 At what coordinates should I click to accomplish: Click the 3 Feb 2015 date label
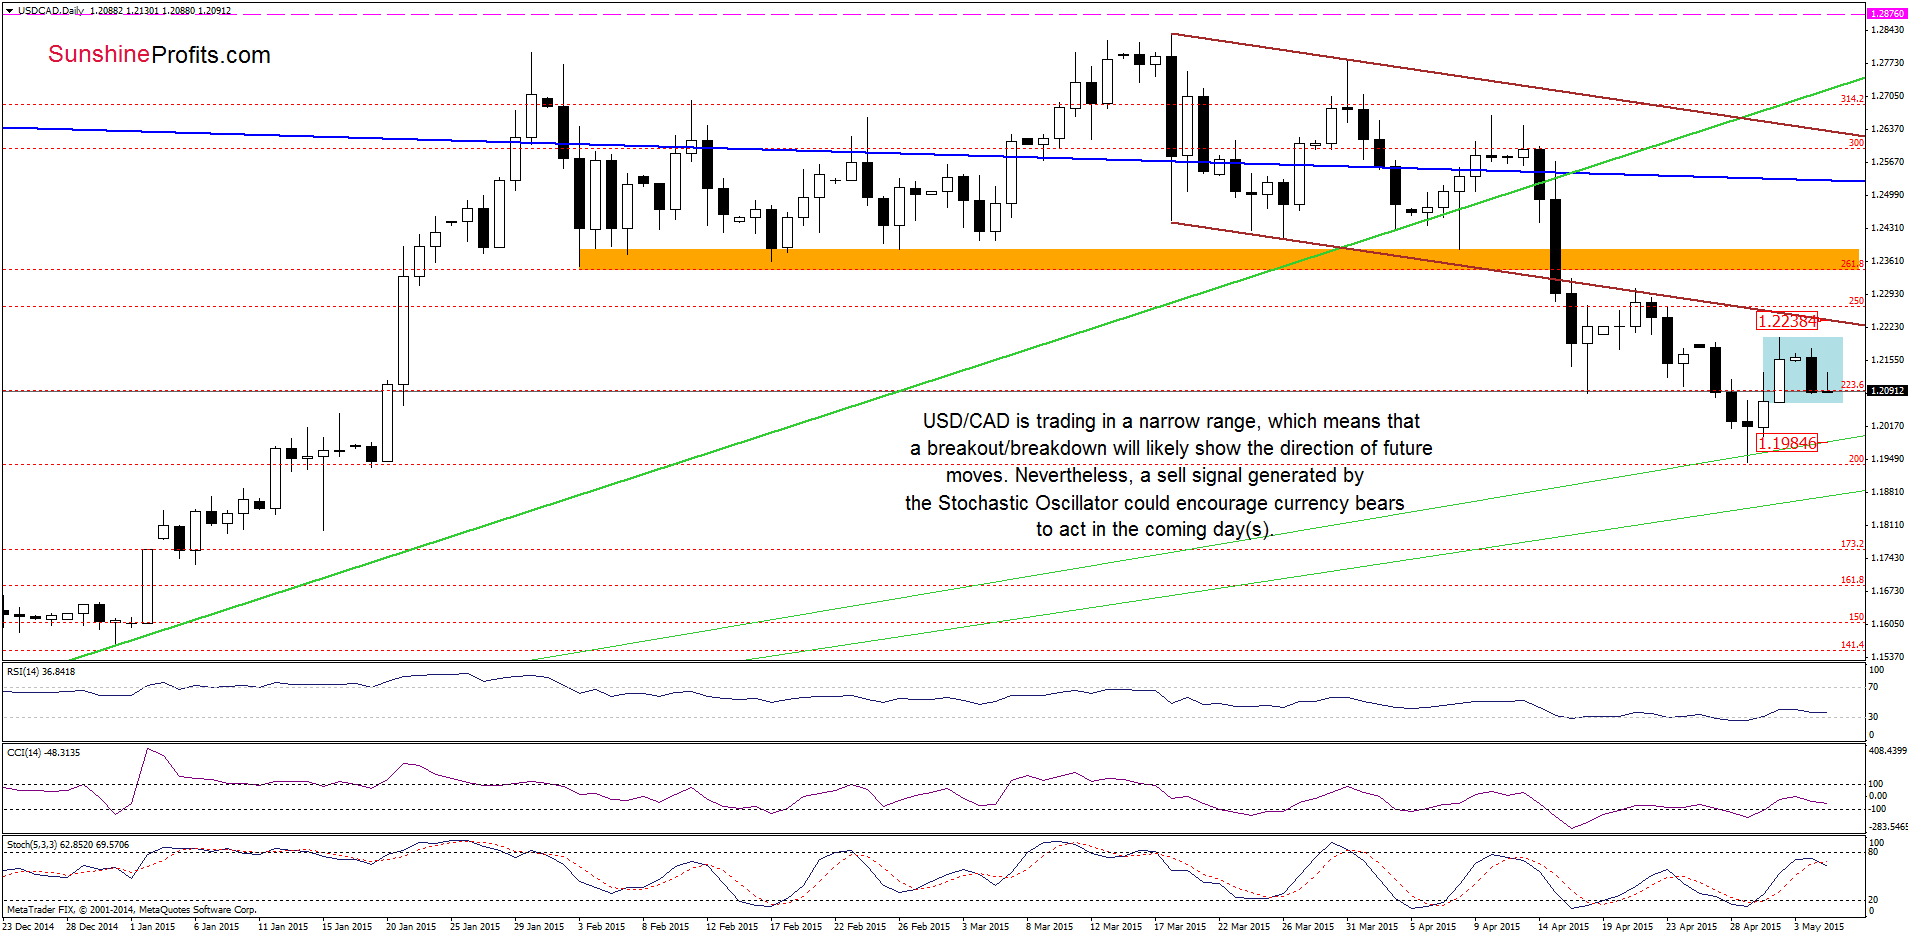[601, 927]
